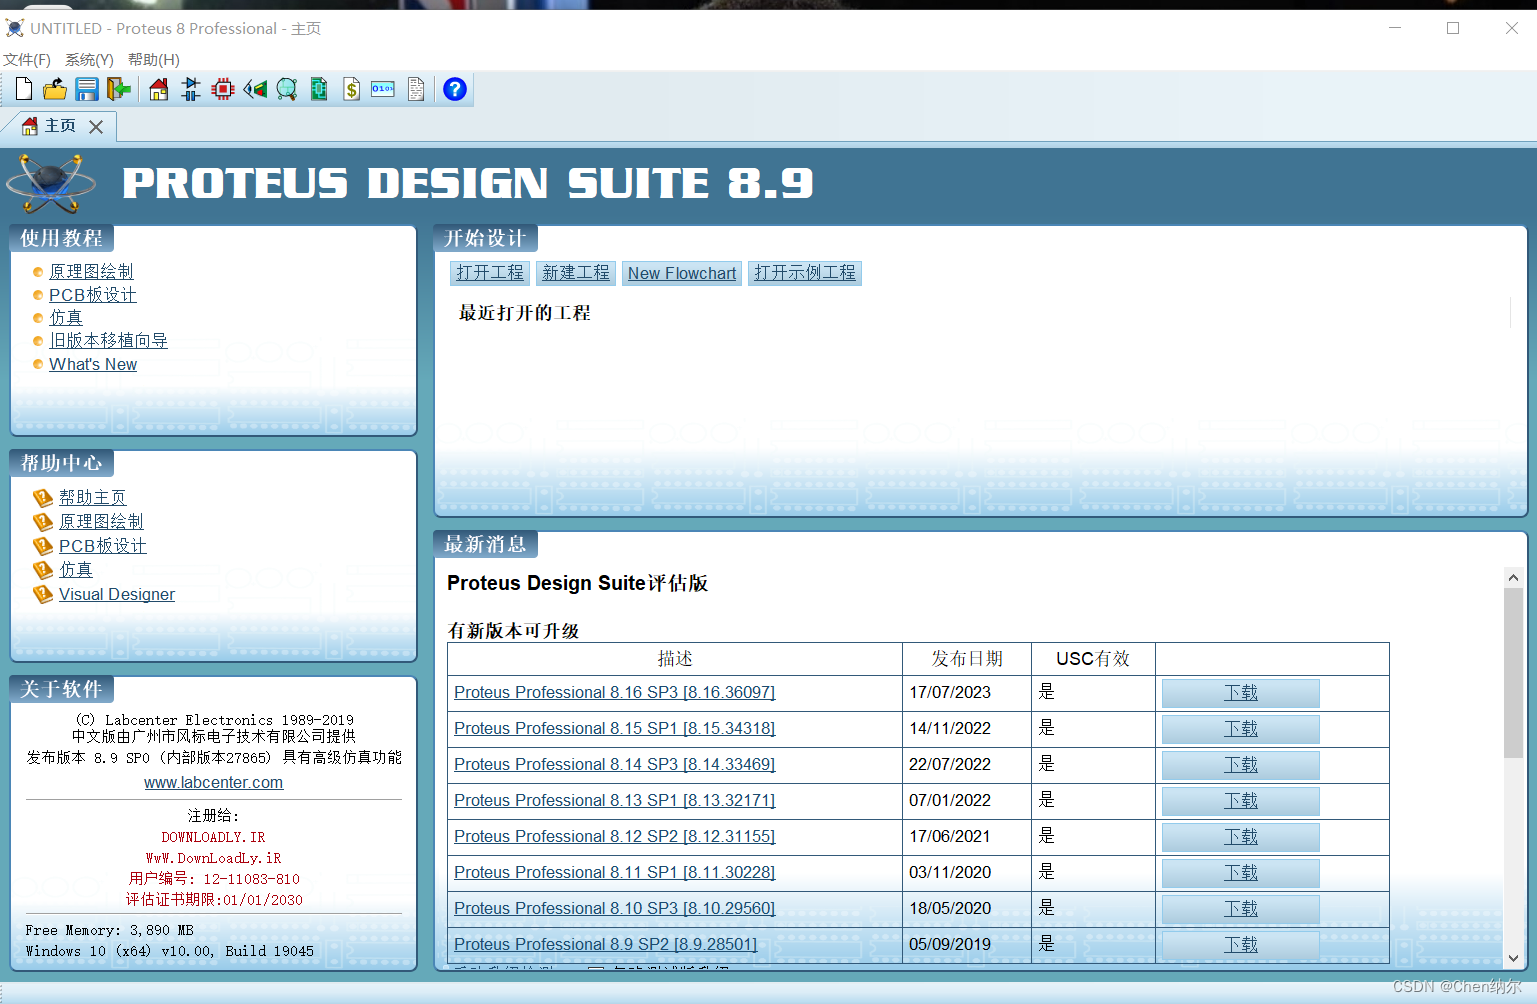Open Proteus Professional 8.10 SP3 link
This screenshot has width=1537, height=1004.
tap(615, 908)
